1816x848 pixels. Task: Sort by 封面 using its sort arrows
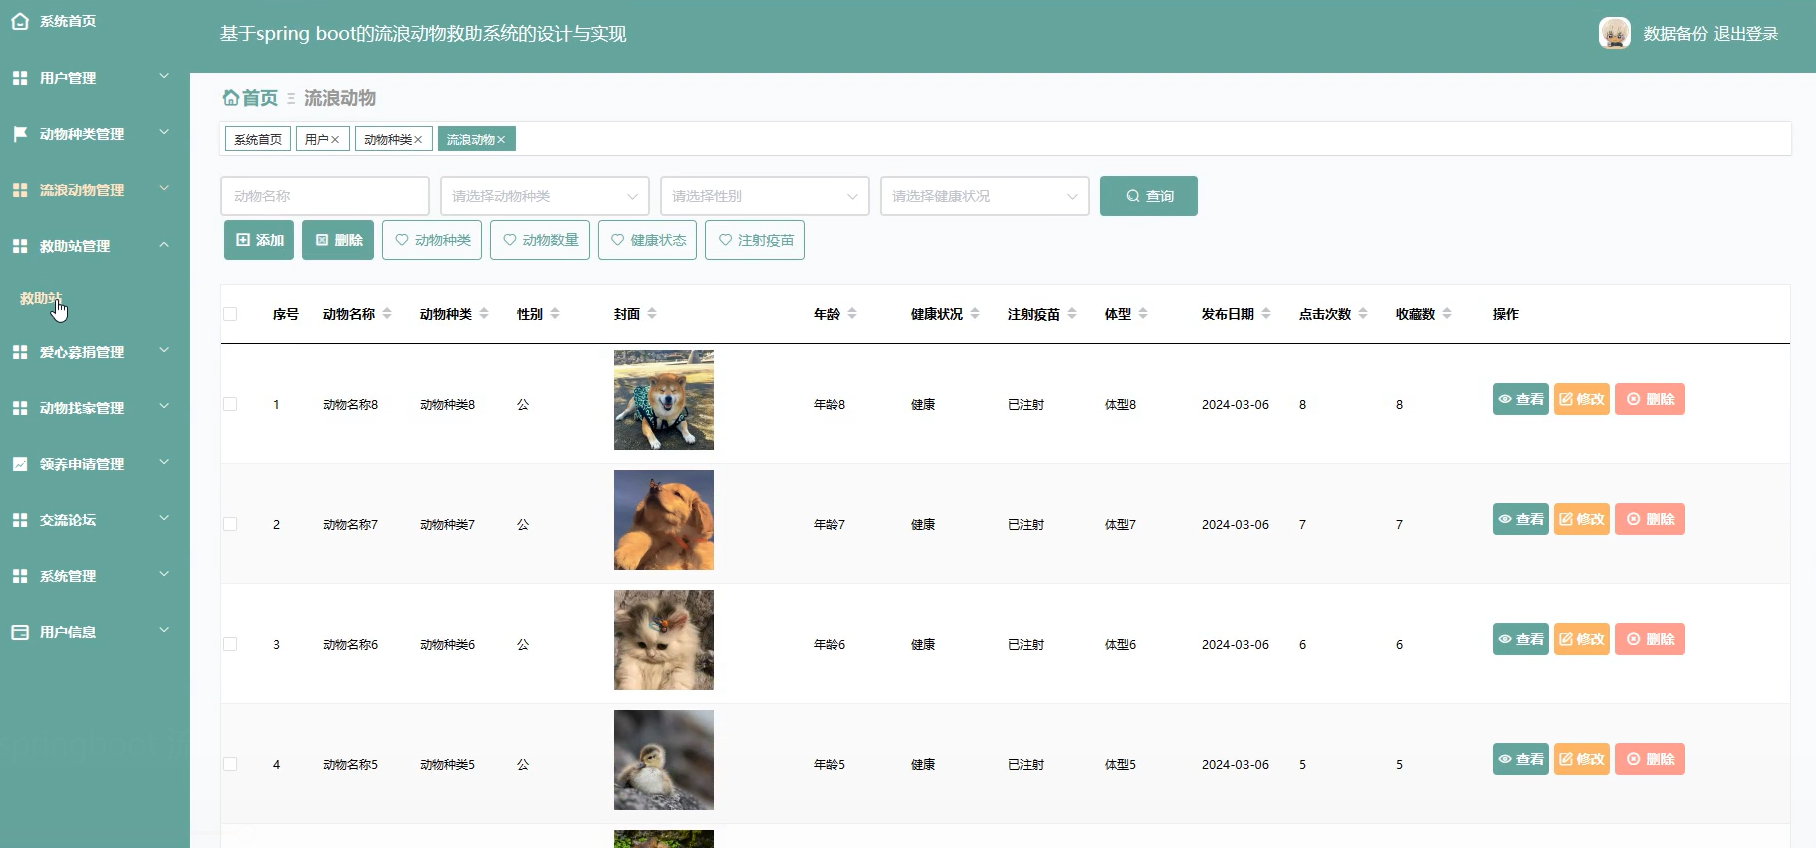(x=652, y=313)
